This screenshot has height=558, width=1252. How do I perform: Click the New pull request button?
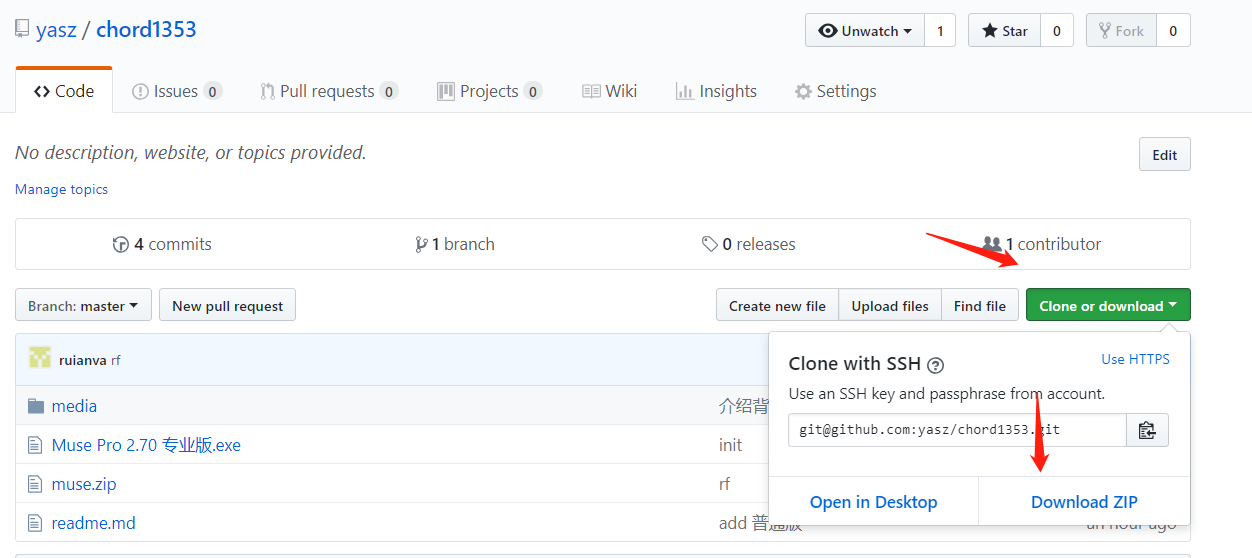tap(228, 306)
